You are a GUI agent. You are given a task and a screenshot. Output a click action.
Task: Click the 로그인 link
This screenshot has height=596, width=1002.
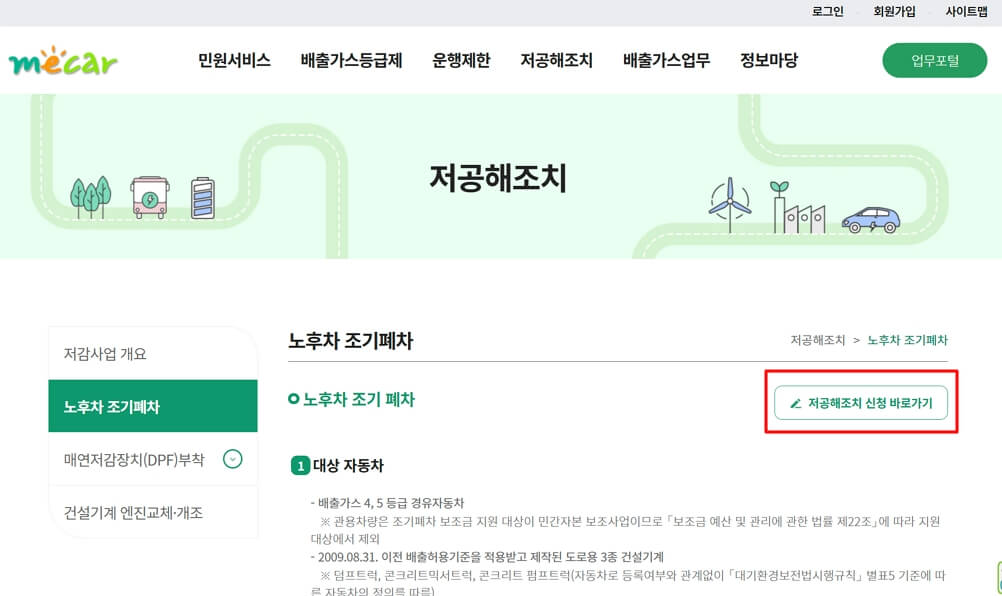click(827, 12)
